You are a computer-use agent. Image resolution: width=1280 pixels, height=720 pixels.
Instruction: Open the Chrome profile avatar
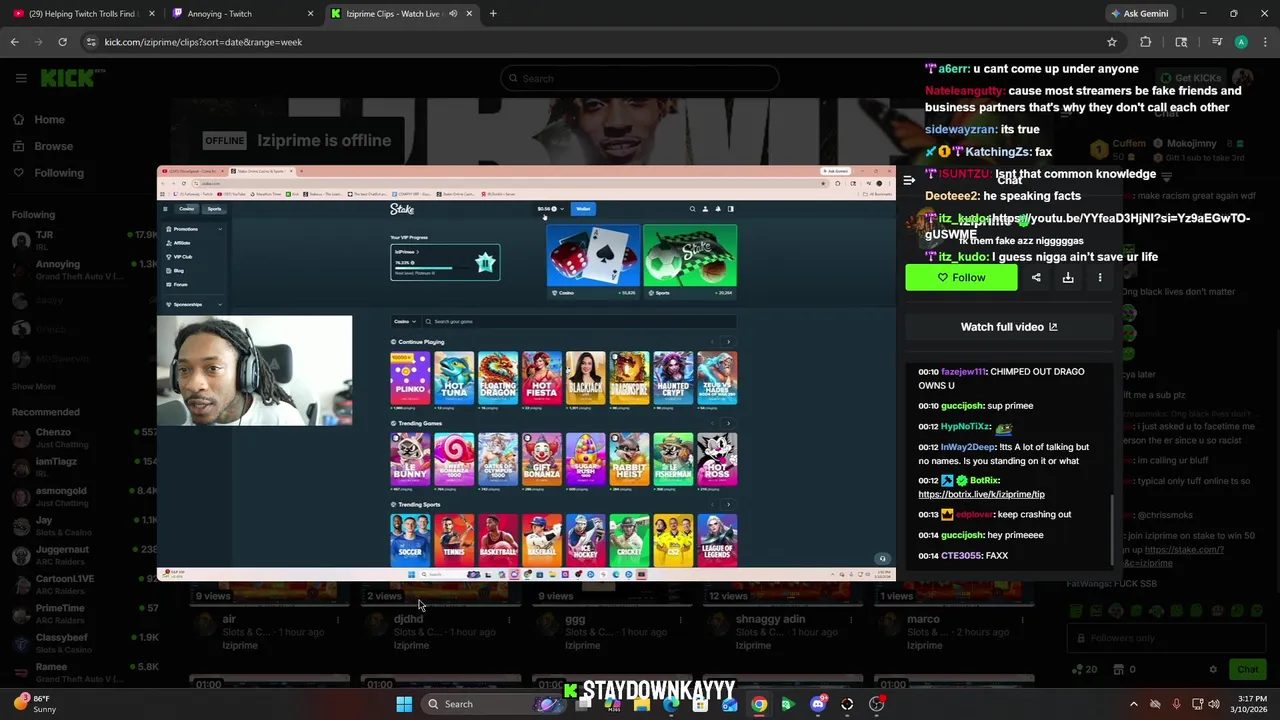click(x=1241, y=42)
